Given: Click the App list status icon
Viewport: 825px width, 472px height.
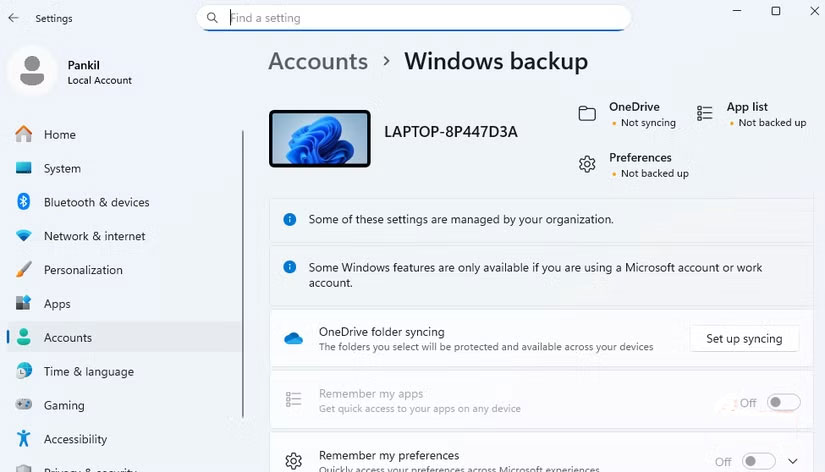Looking at the screenshot, I should 705,114.
